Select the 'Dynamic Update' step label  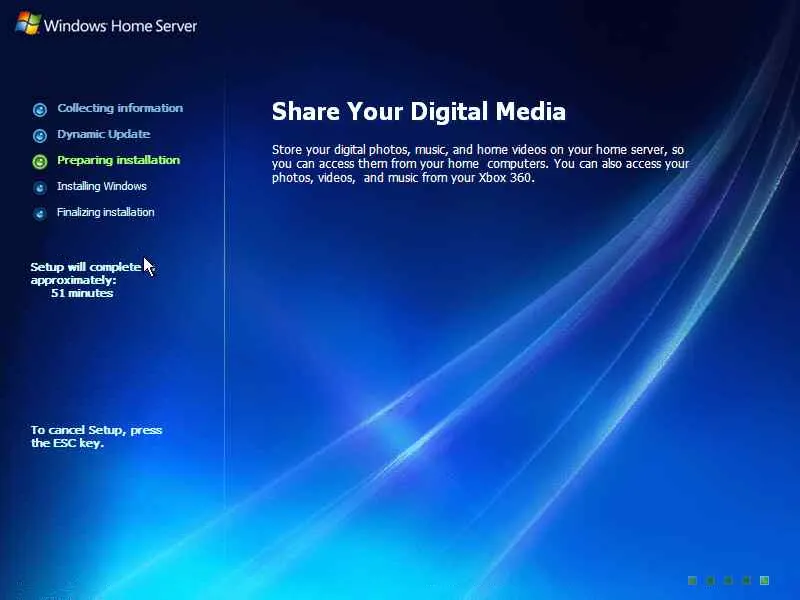tap(104, 134)
